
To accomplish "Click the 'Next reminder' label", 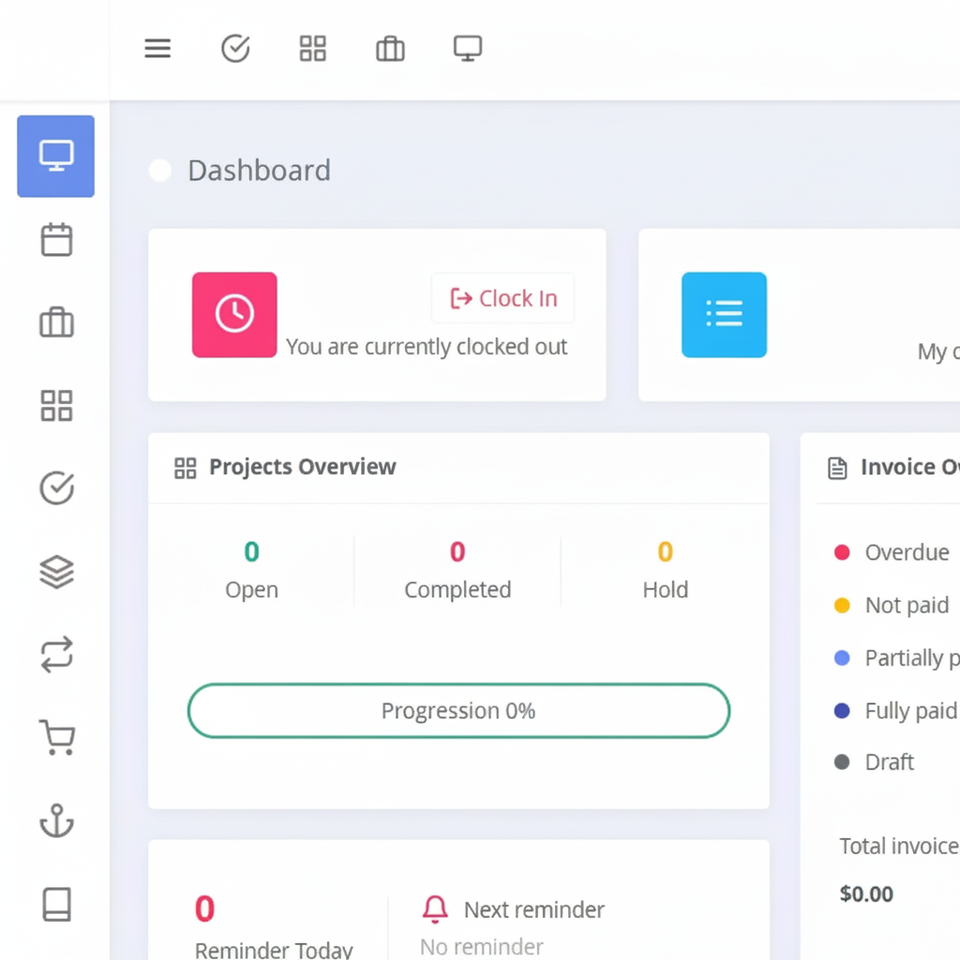I will tap(534, 910).
